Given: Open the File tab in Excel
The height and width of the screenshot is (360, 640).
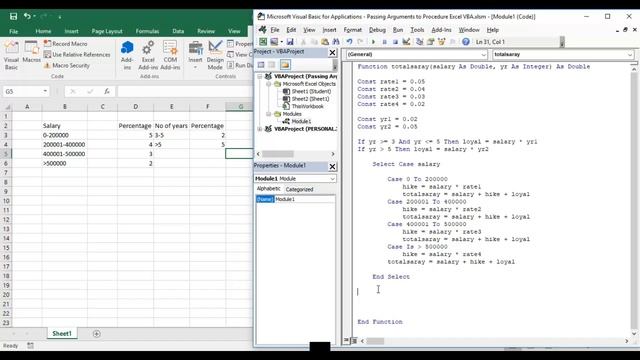Looking at the screenshot, I should 13,31.
